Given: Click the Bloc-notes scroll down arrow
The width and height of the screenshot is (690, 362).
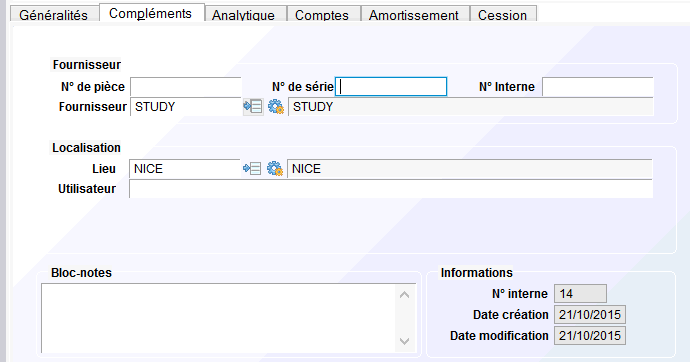Looking at the screenshot, I should coord(404,341).
